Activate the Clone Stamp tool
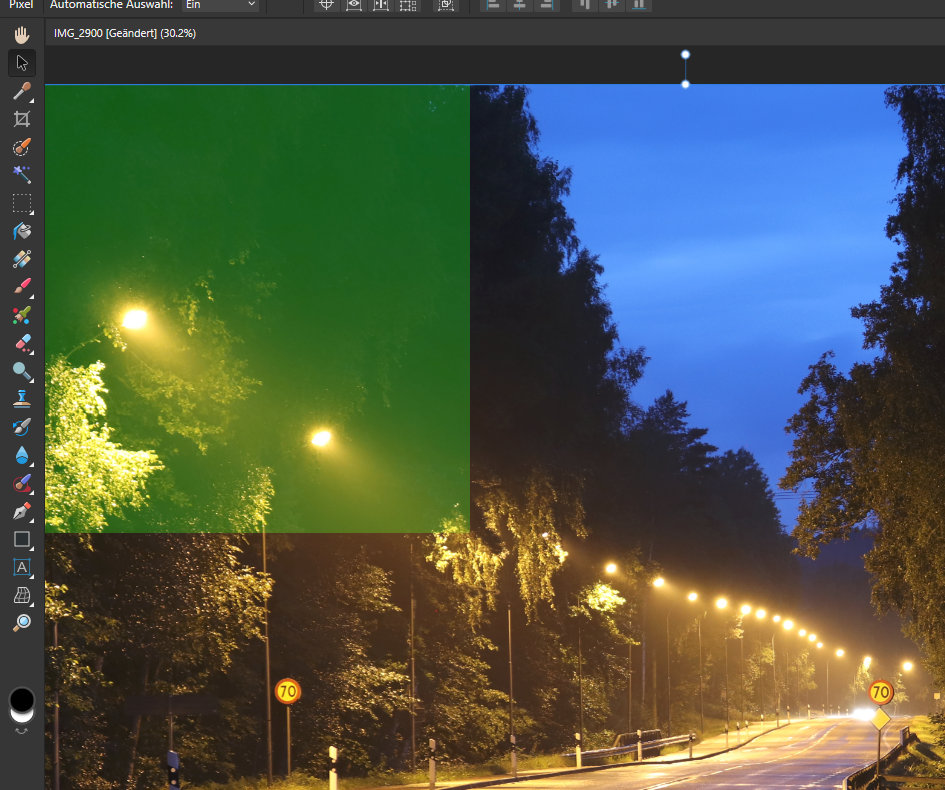This screenshot has width=945, height=790. (21, 397)
